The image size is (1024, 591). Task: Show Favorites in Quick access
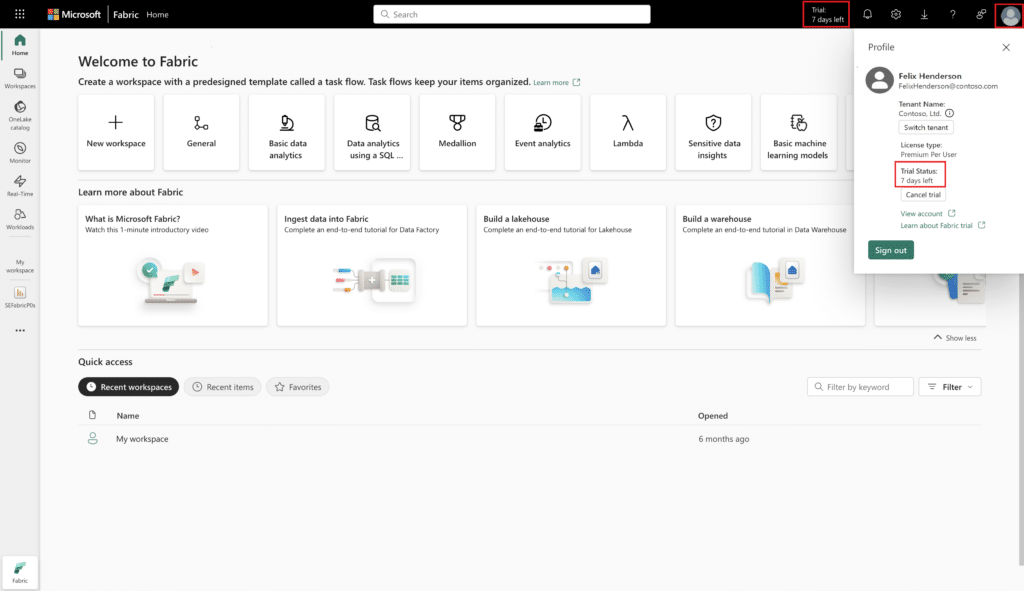tap(297, 386)
